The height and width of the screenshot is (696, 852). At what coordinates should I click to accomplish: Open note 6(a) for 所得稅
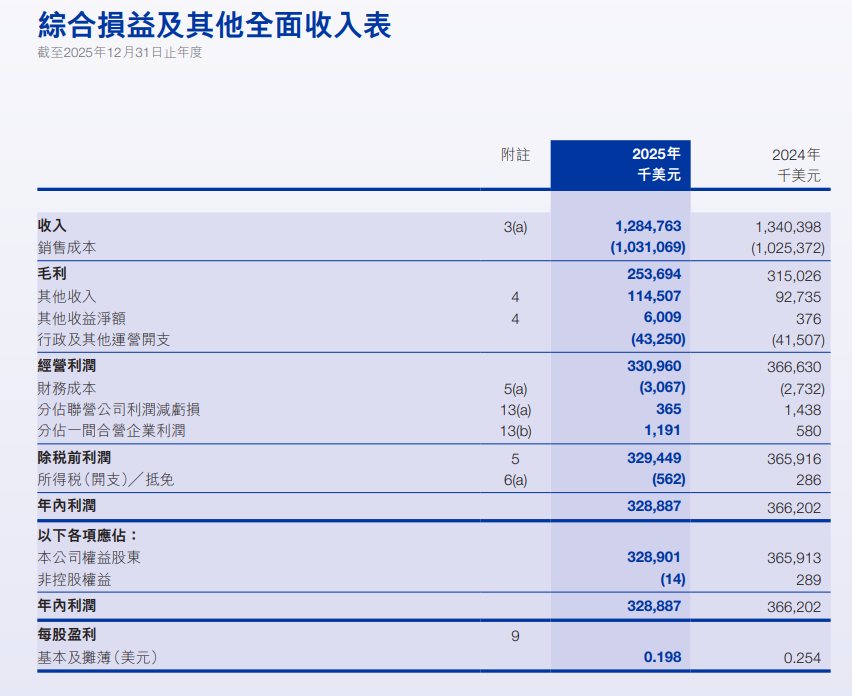point(515,481)
